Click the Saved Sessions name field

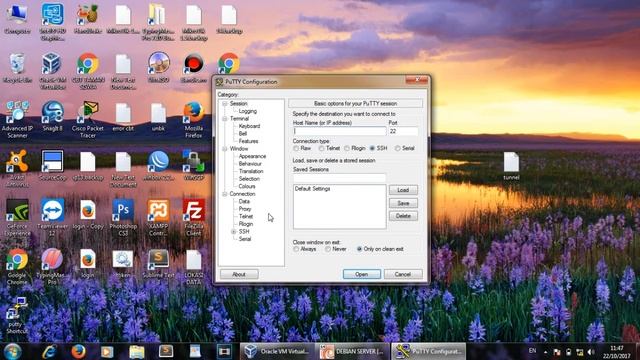339,178
